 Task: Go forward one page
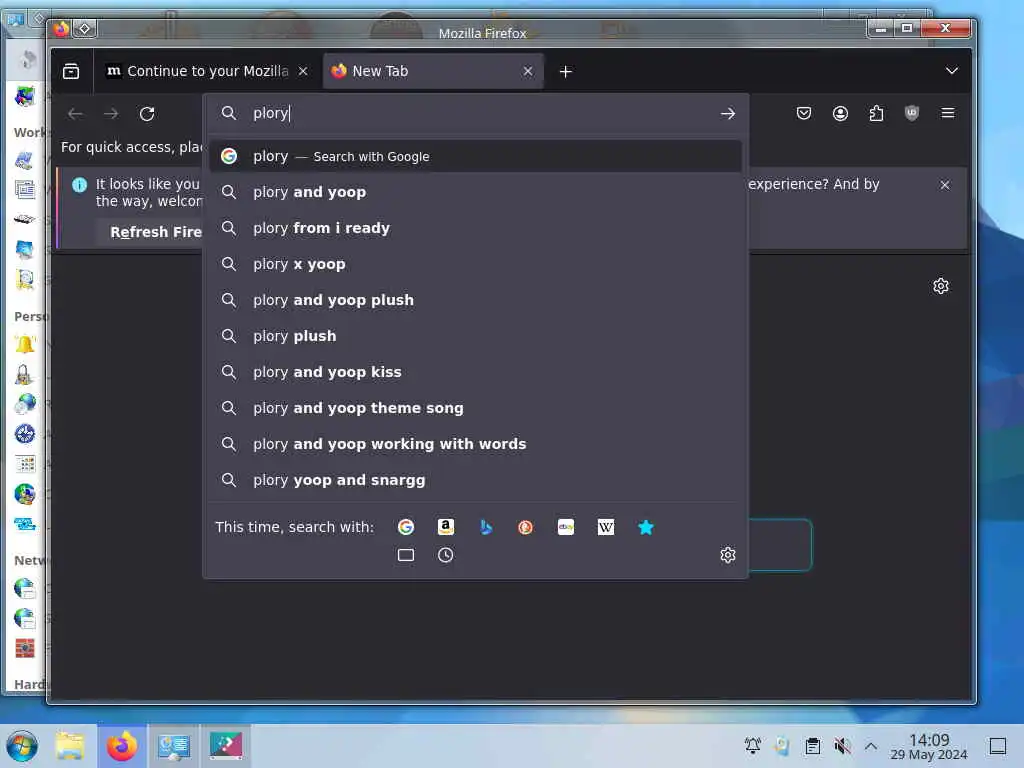[111, 114]
